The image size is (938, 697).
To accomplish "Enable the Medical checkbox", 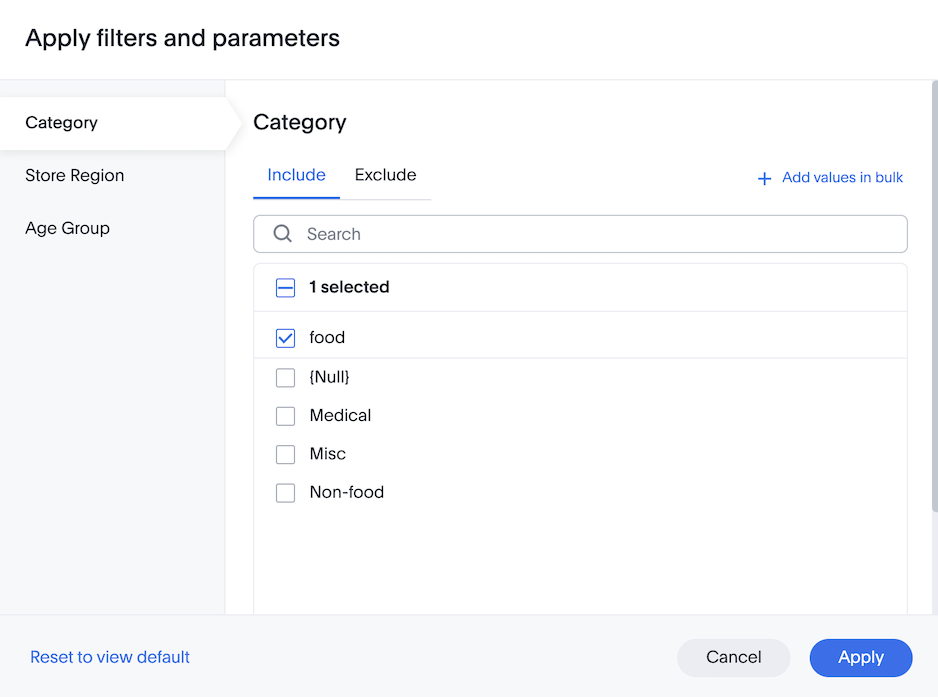I will [x=285, y=415].
